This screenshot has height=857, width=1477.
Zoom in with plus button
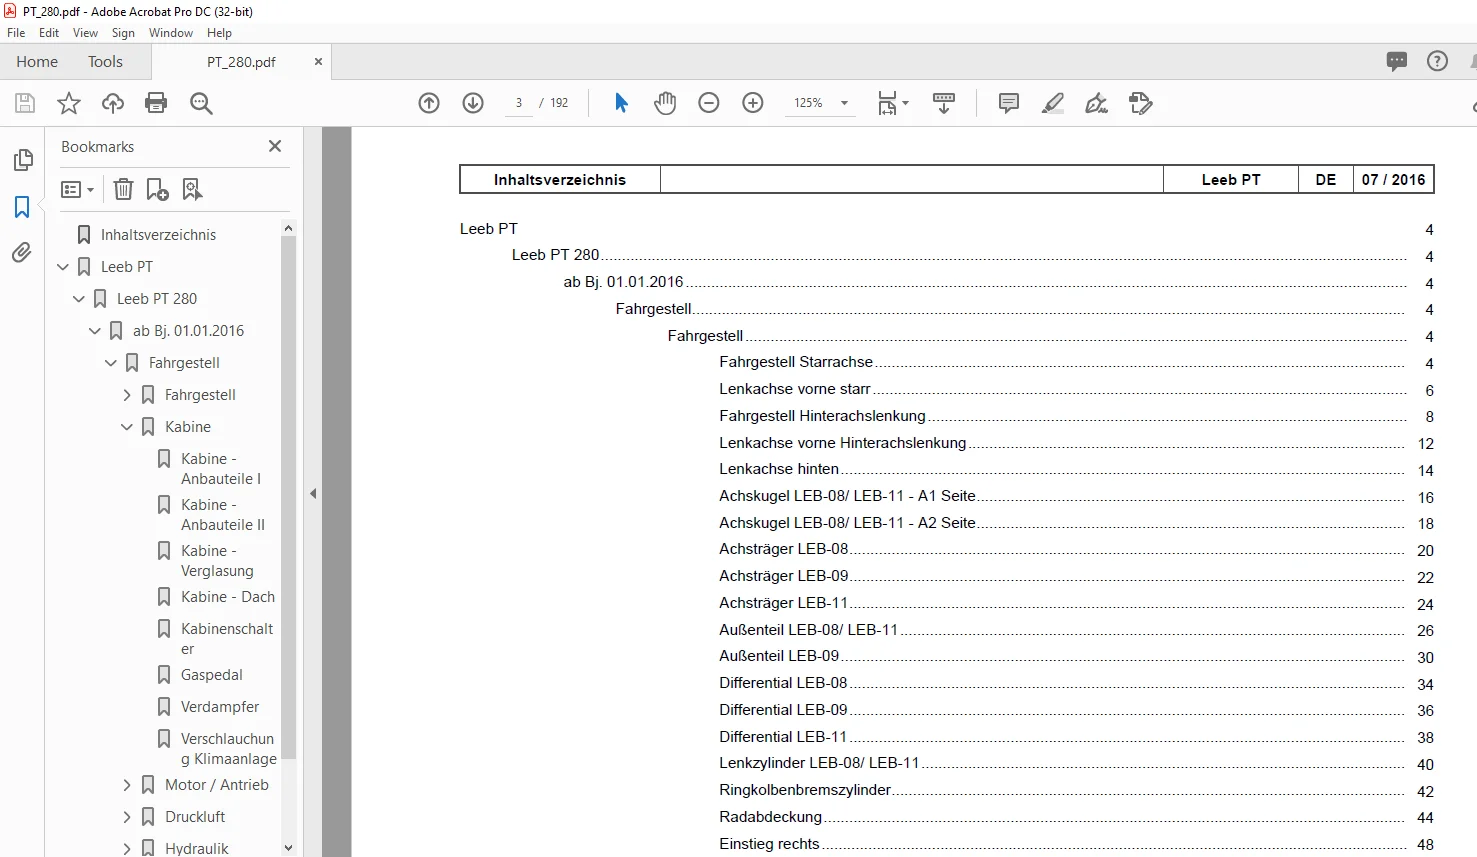tap(753, 103)
